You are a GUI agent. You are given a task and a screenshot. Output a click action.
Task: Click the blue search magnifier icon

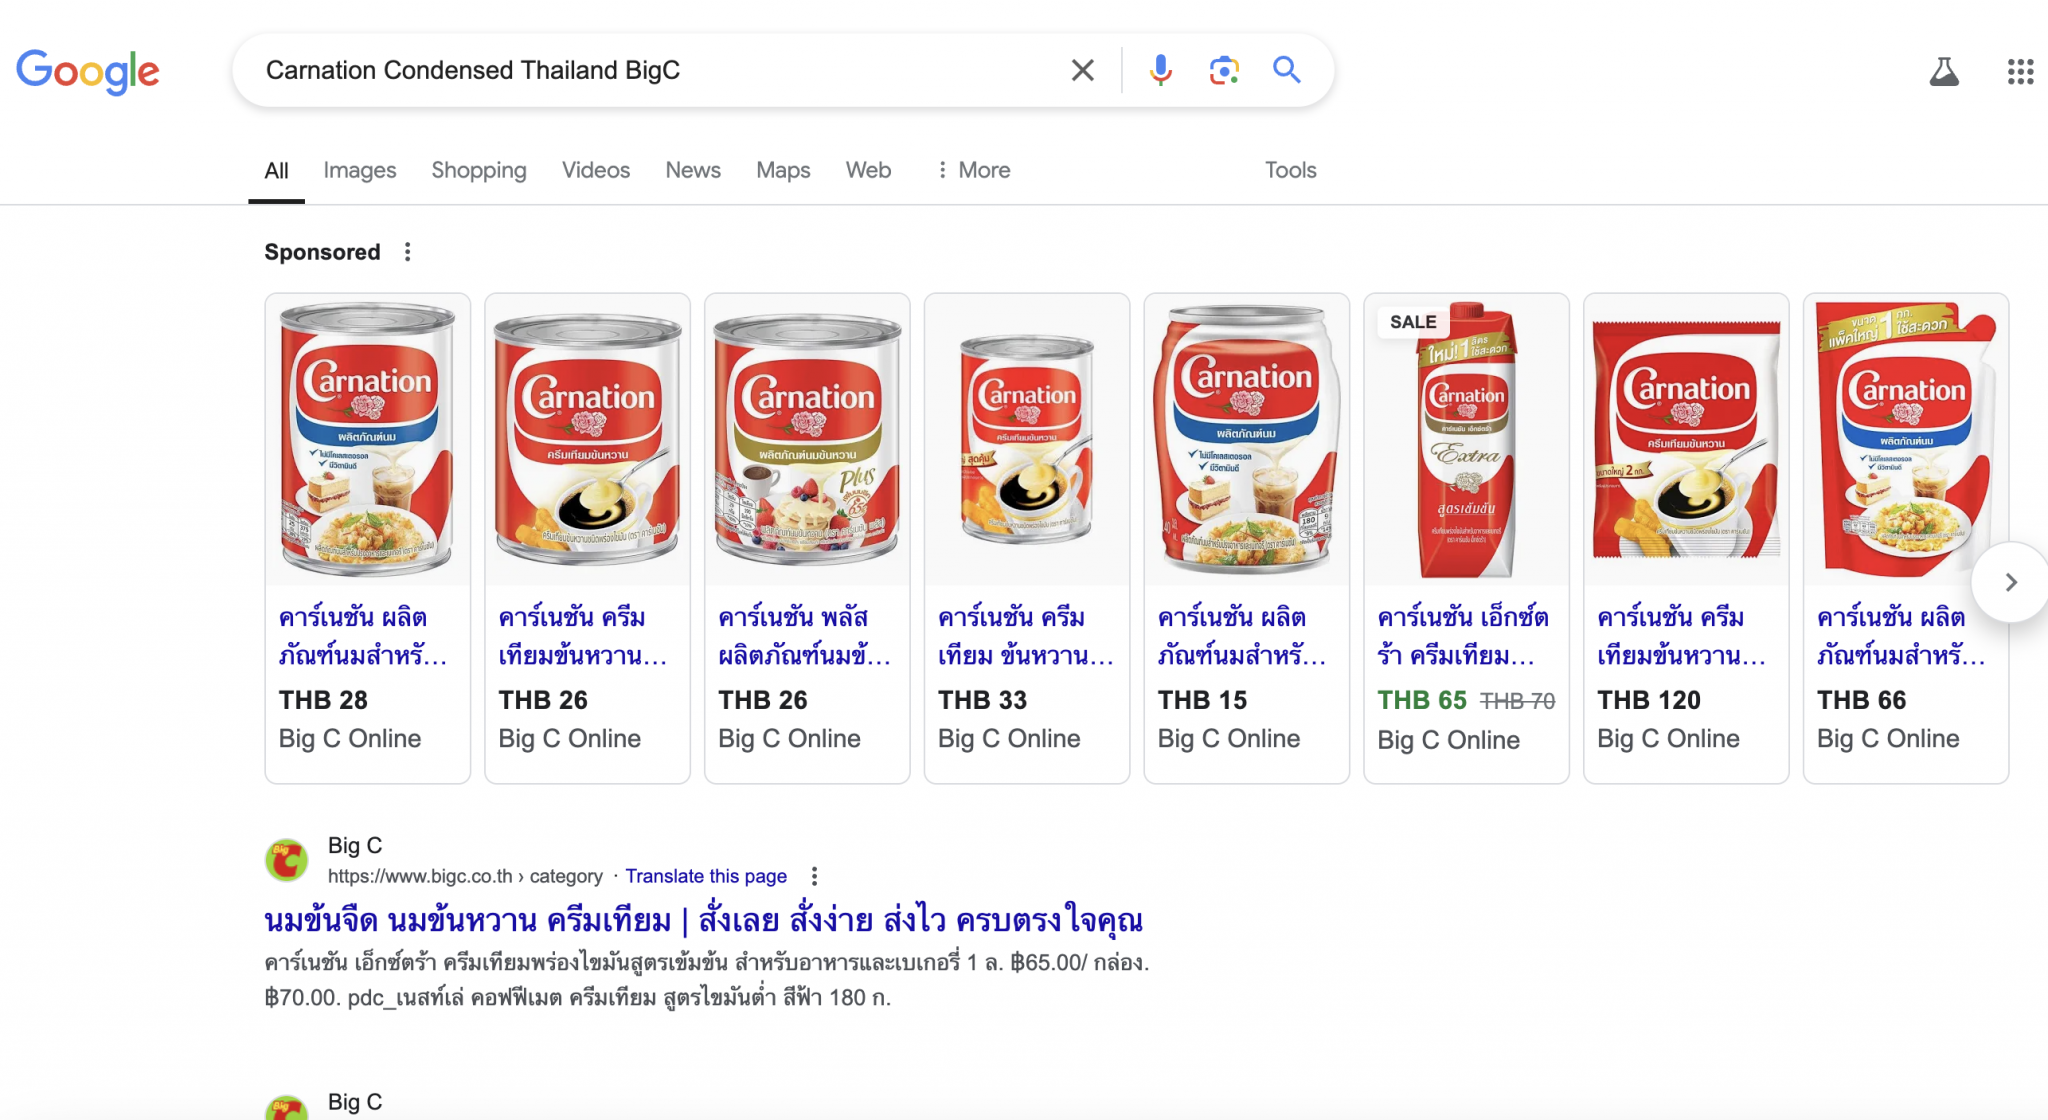[1287, 70]
